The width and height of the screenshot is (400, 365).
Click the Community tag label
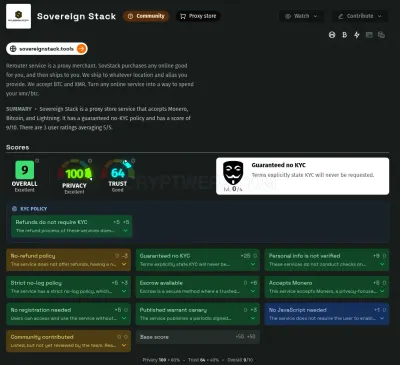[146, 16]
